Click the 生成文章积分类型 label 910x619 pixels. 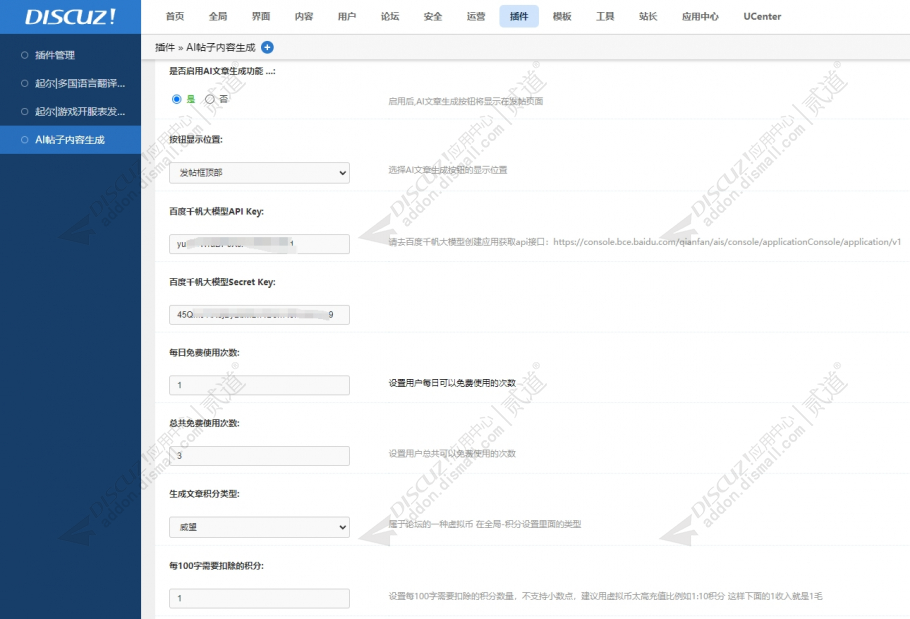204,494
